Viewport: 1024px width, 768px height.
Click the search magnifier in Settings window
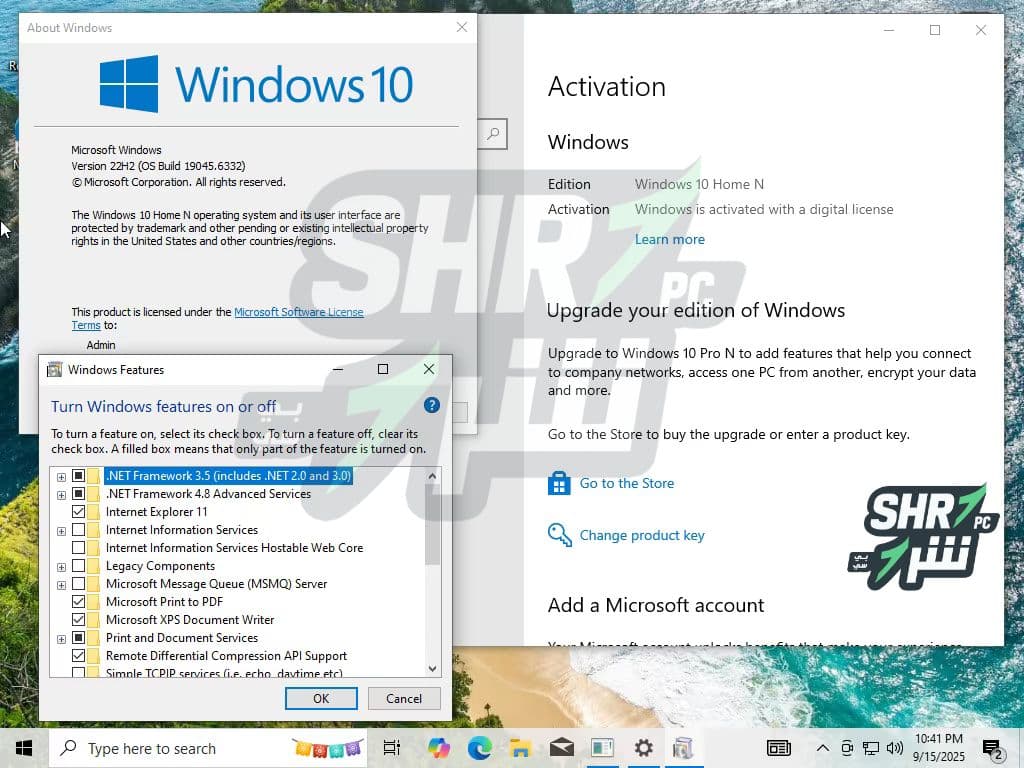(x=493, y=134)
